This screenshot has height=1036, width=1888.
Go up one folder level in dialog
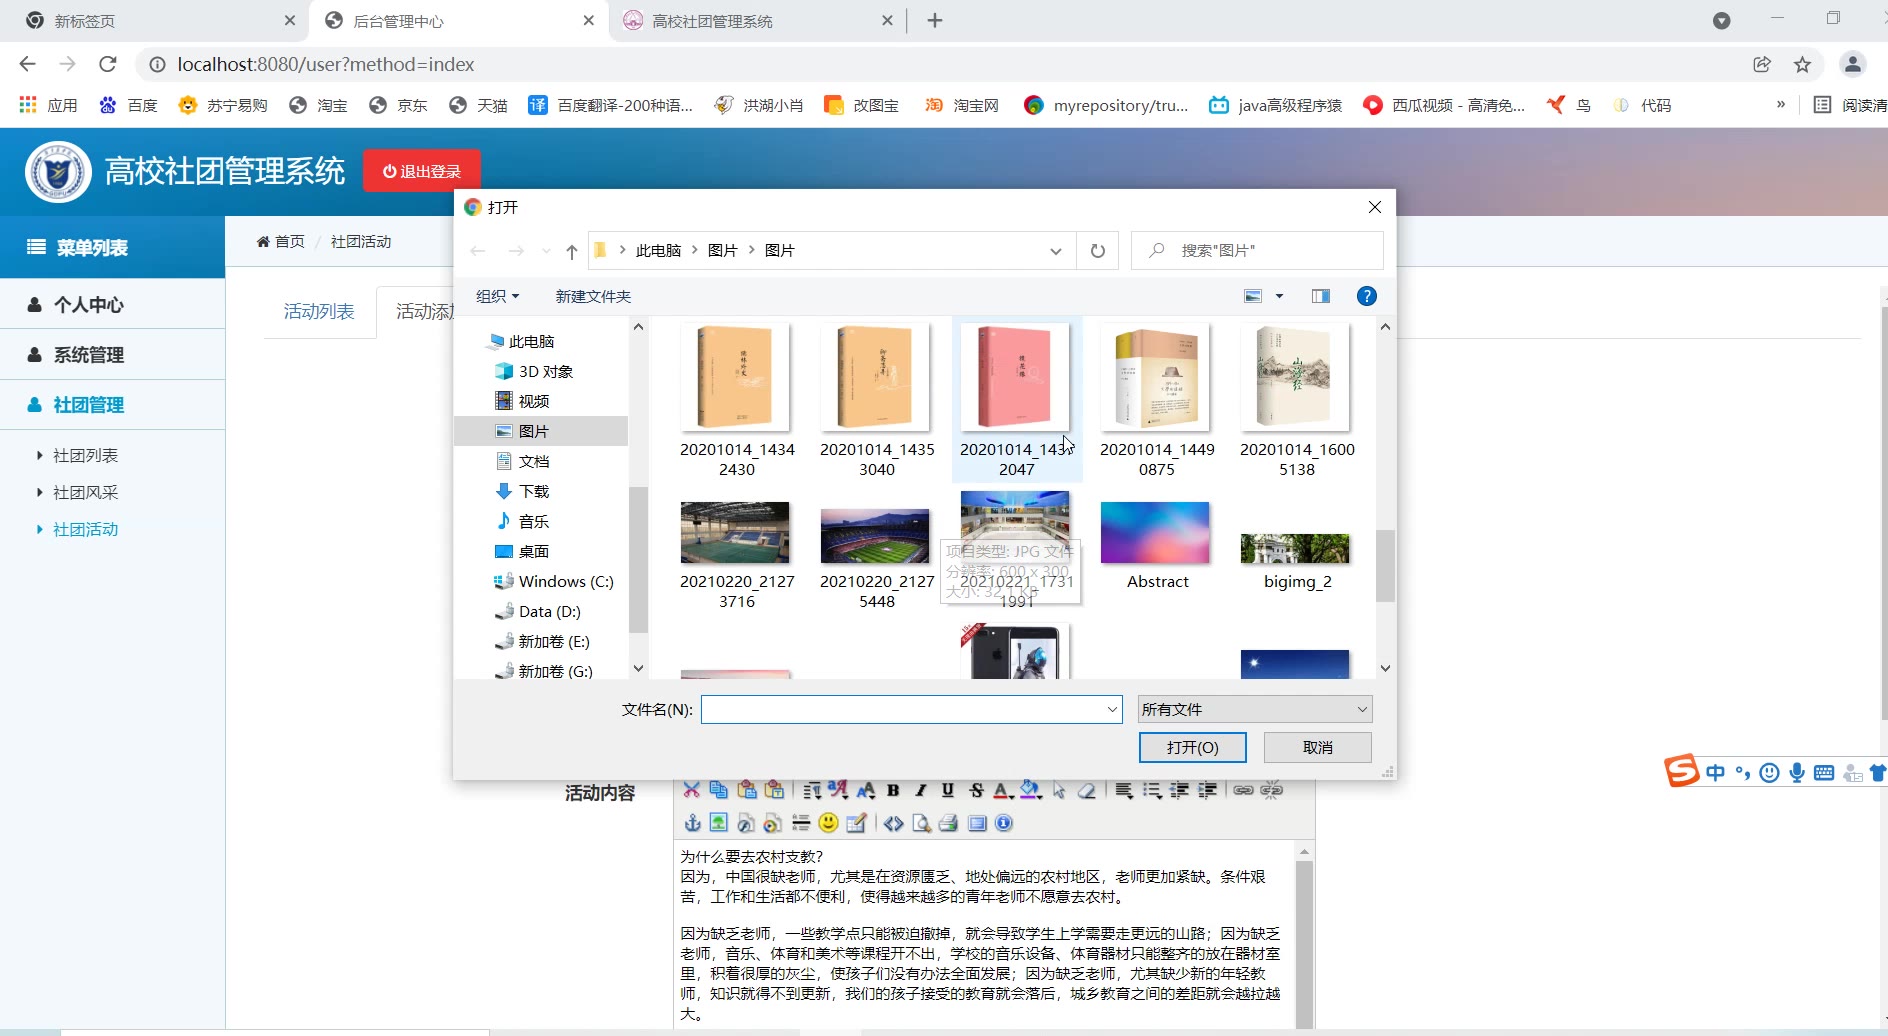pos(572,251)
